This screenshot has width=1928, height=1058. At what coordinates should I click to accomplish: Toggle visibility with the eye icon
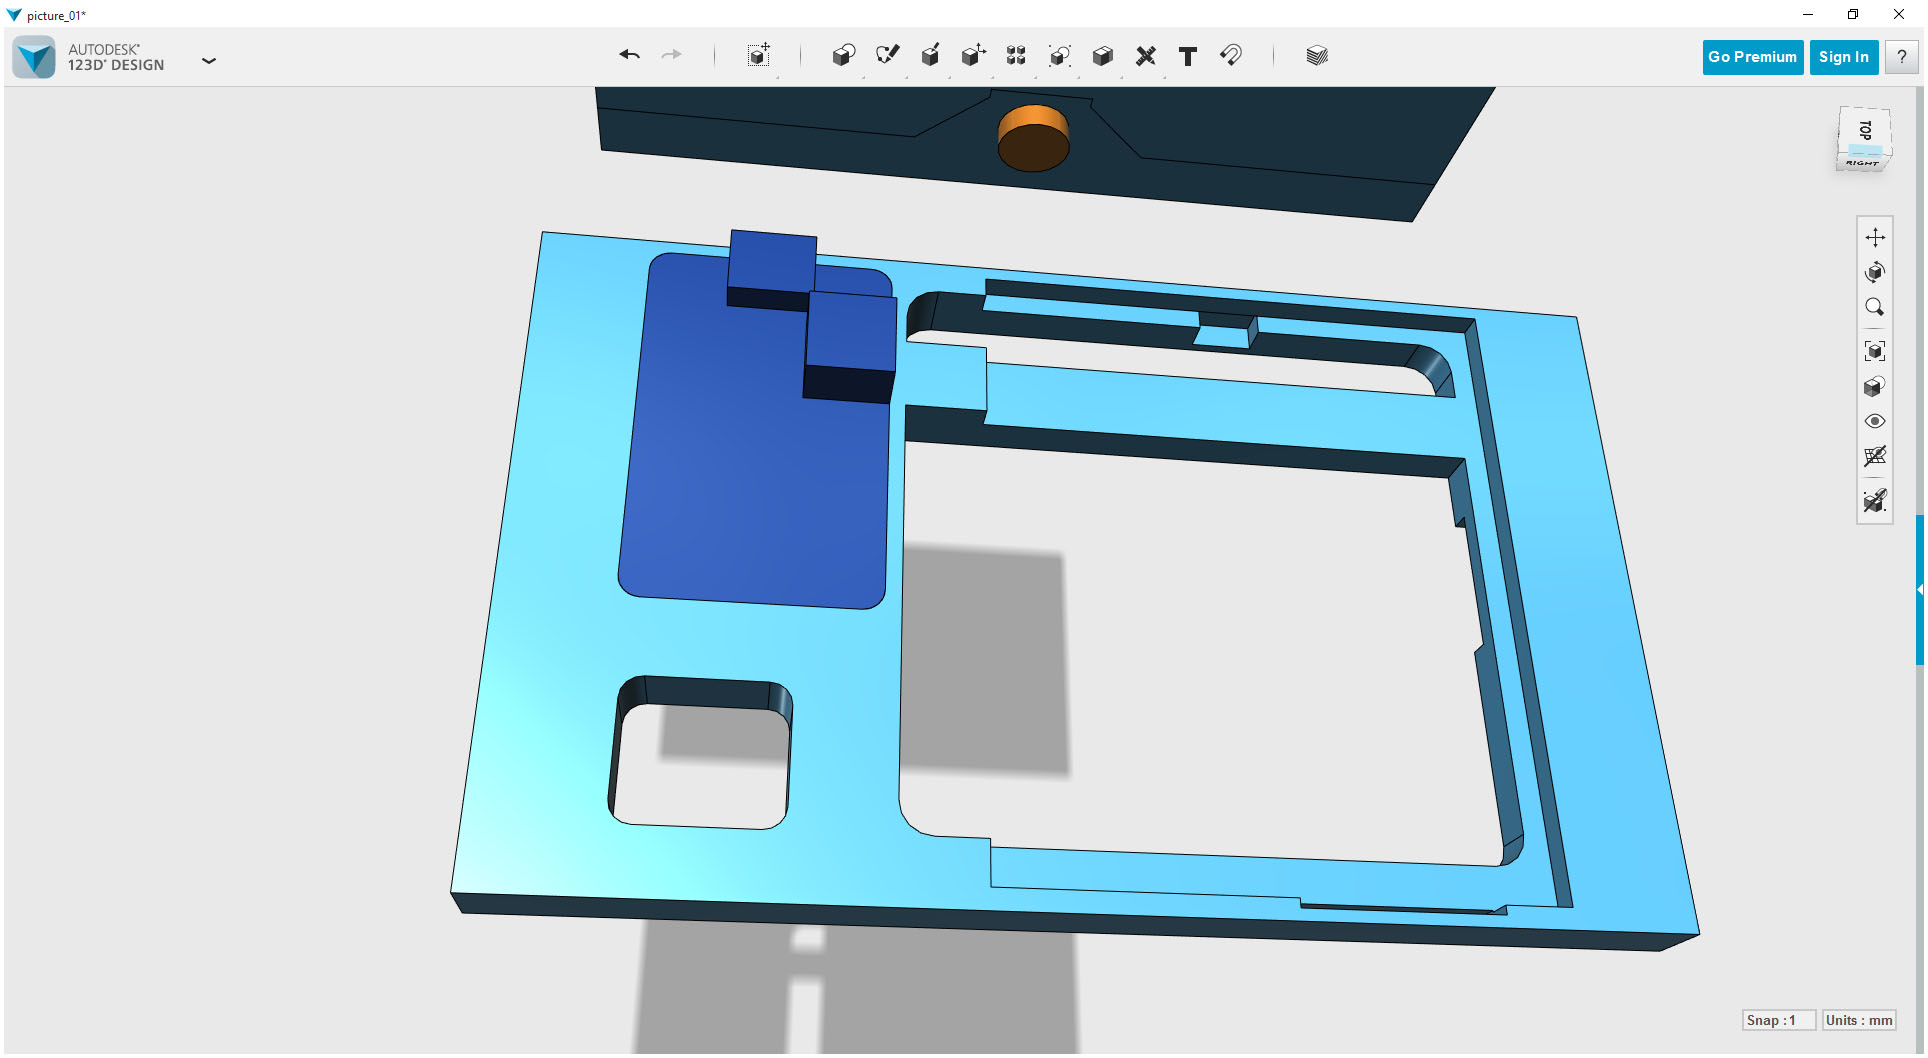pyautogui.click(x=1875, y=421)
